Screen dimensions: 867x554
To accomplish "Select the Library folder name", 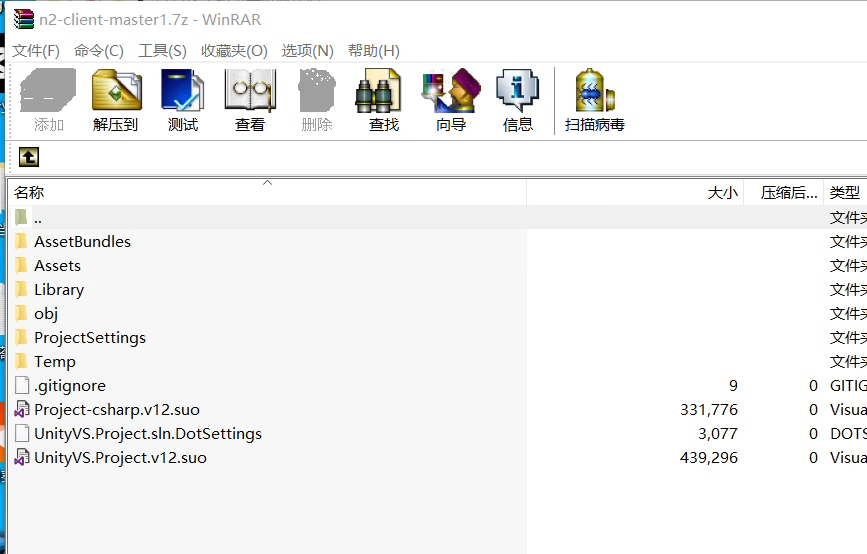I will tap(59, 290).
